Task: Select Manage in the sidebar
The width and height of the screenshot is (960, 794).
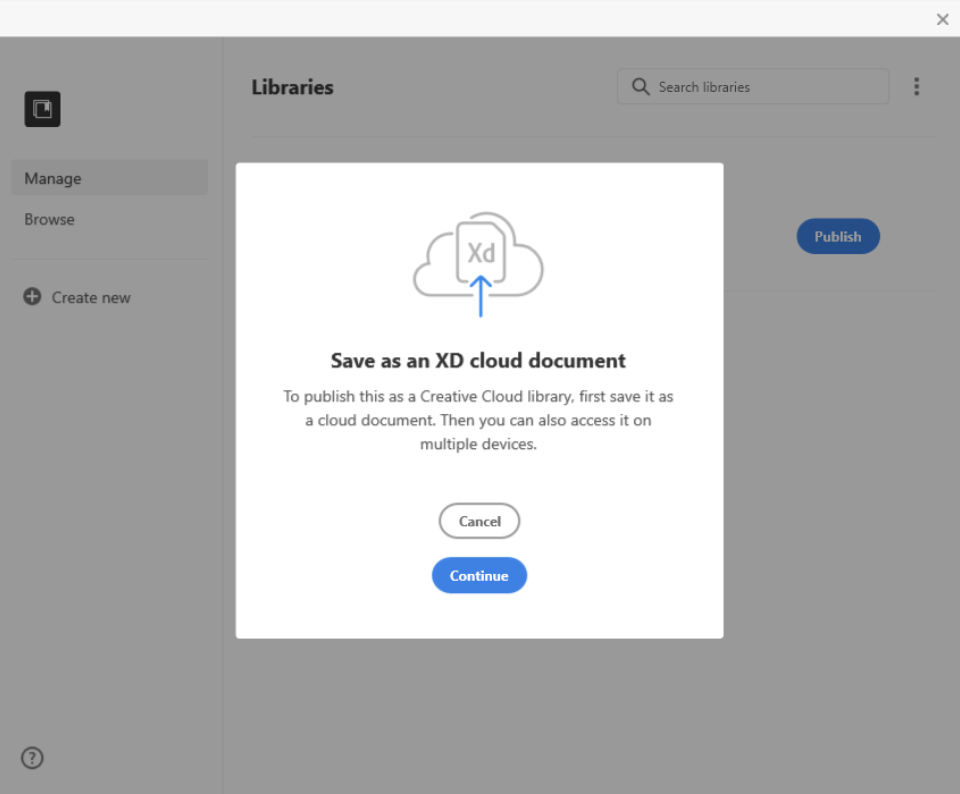Action: pyautogui.click(x=52, y=177)
